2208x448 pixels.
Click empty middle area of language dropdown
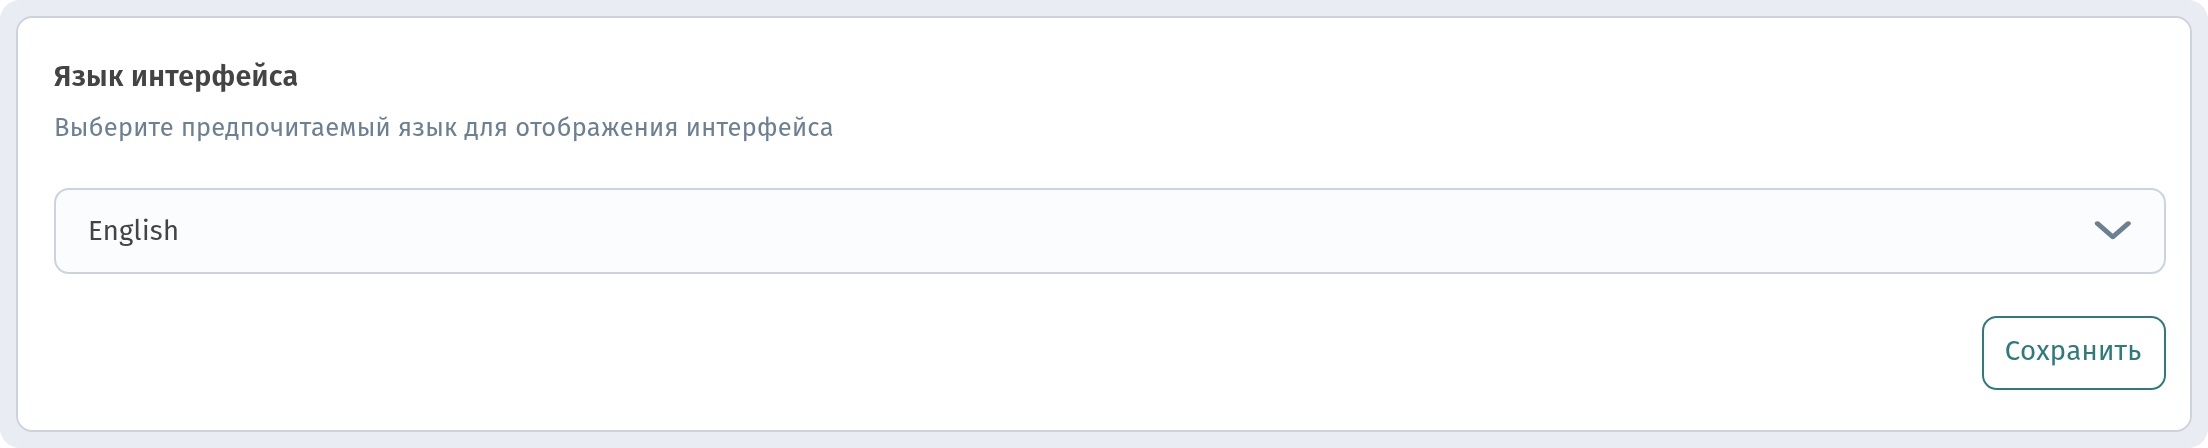pyautogui.click(x=1109, y=231)
